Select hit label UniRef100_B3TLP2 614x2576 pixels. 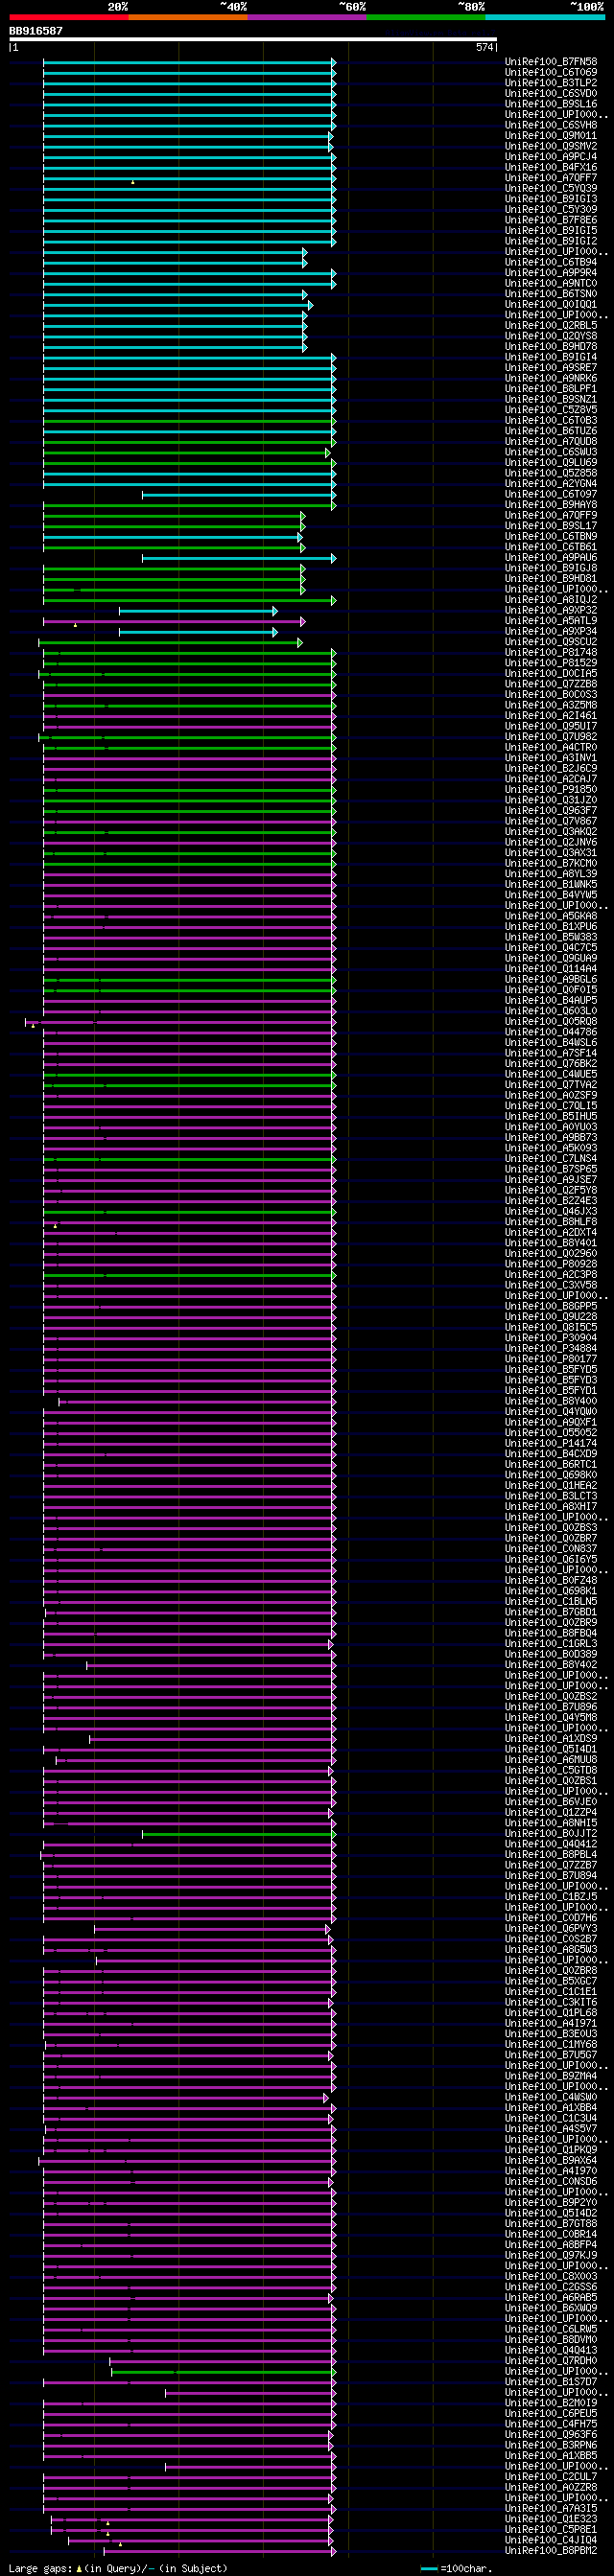pos(551,83)
